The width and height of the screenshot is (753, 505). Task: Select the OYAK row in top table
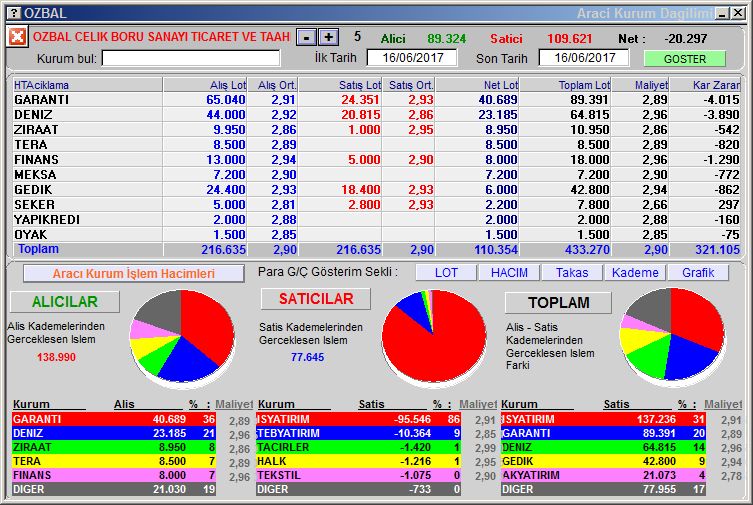pos(376,234)
